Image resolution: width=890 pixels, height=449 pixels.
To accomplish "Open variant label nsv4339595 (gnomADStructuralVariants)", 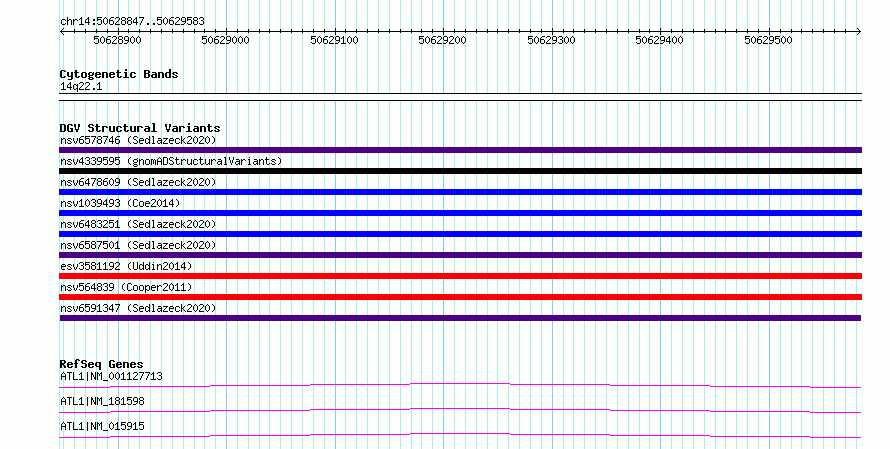I will point(171,161).
